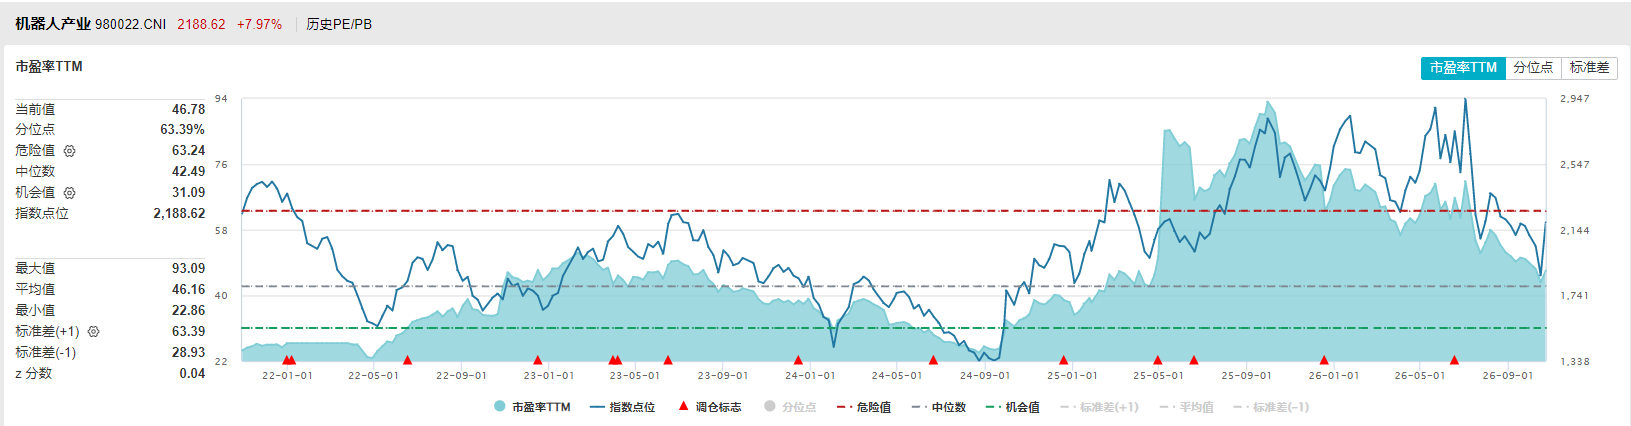Click the red marker near 26-01-01
Viewport: 1631px width, 426px height.
[1324, 360]
